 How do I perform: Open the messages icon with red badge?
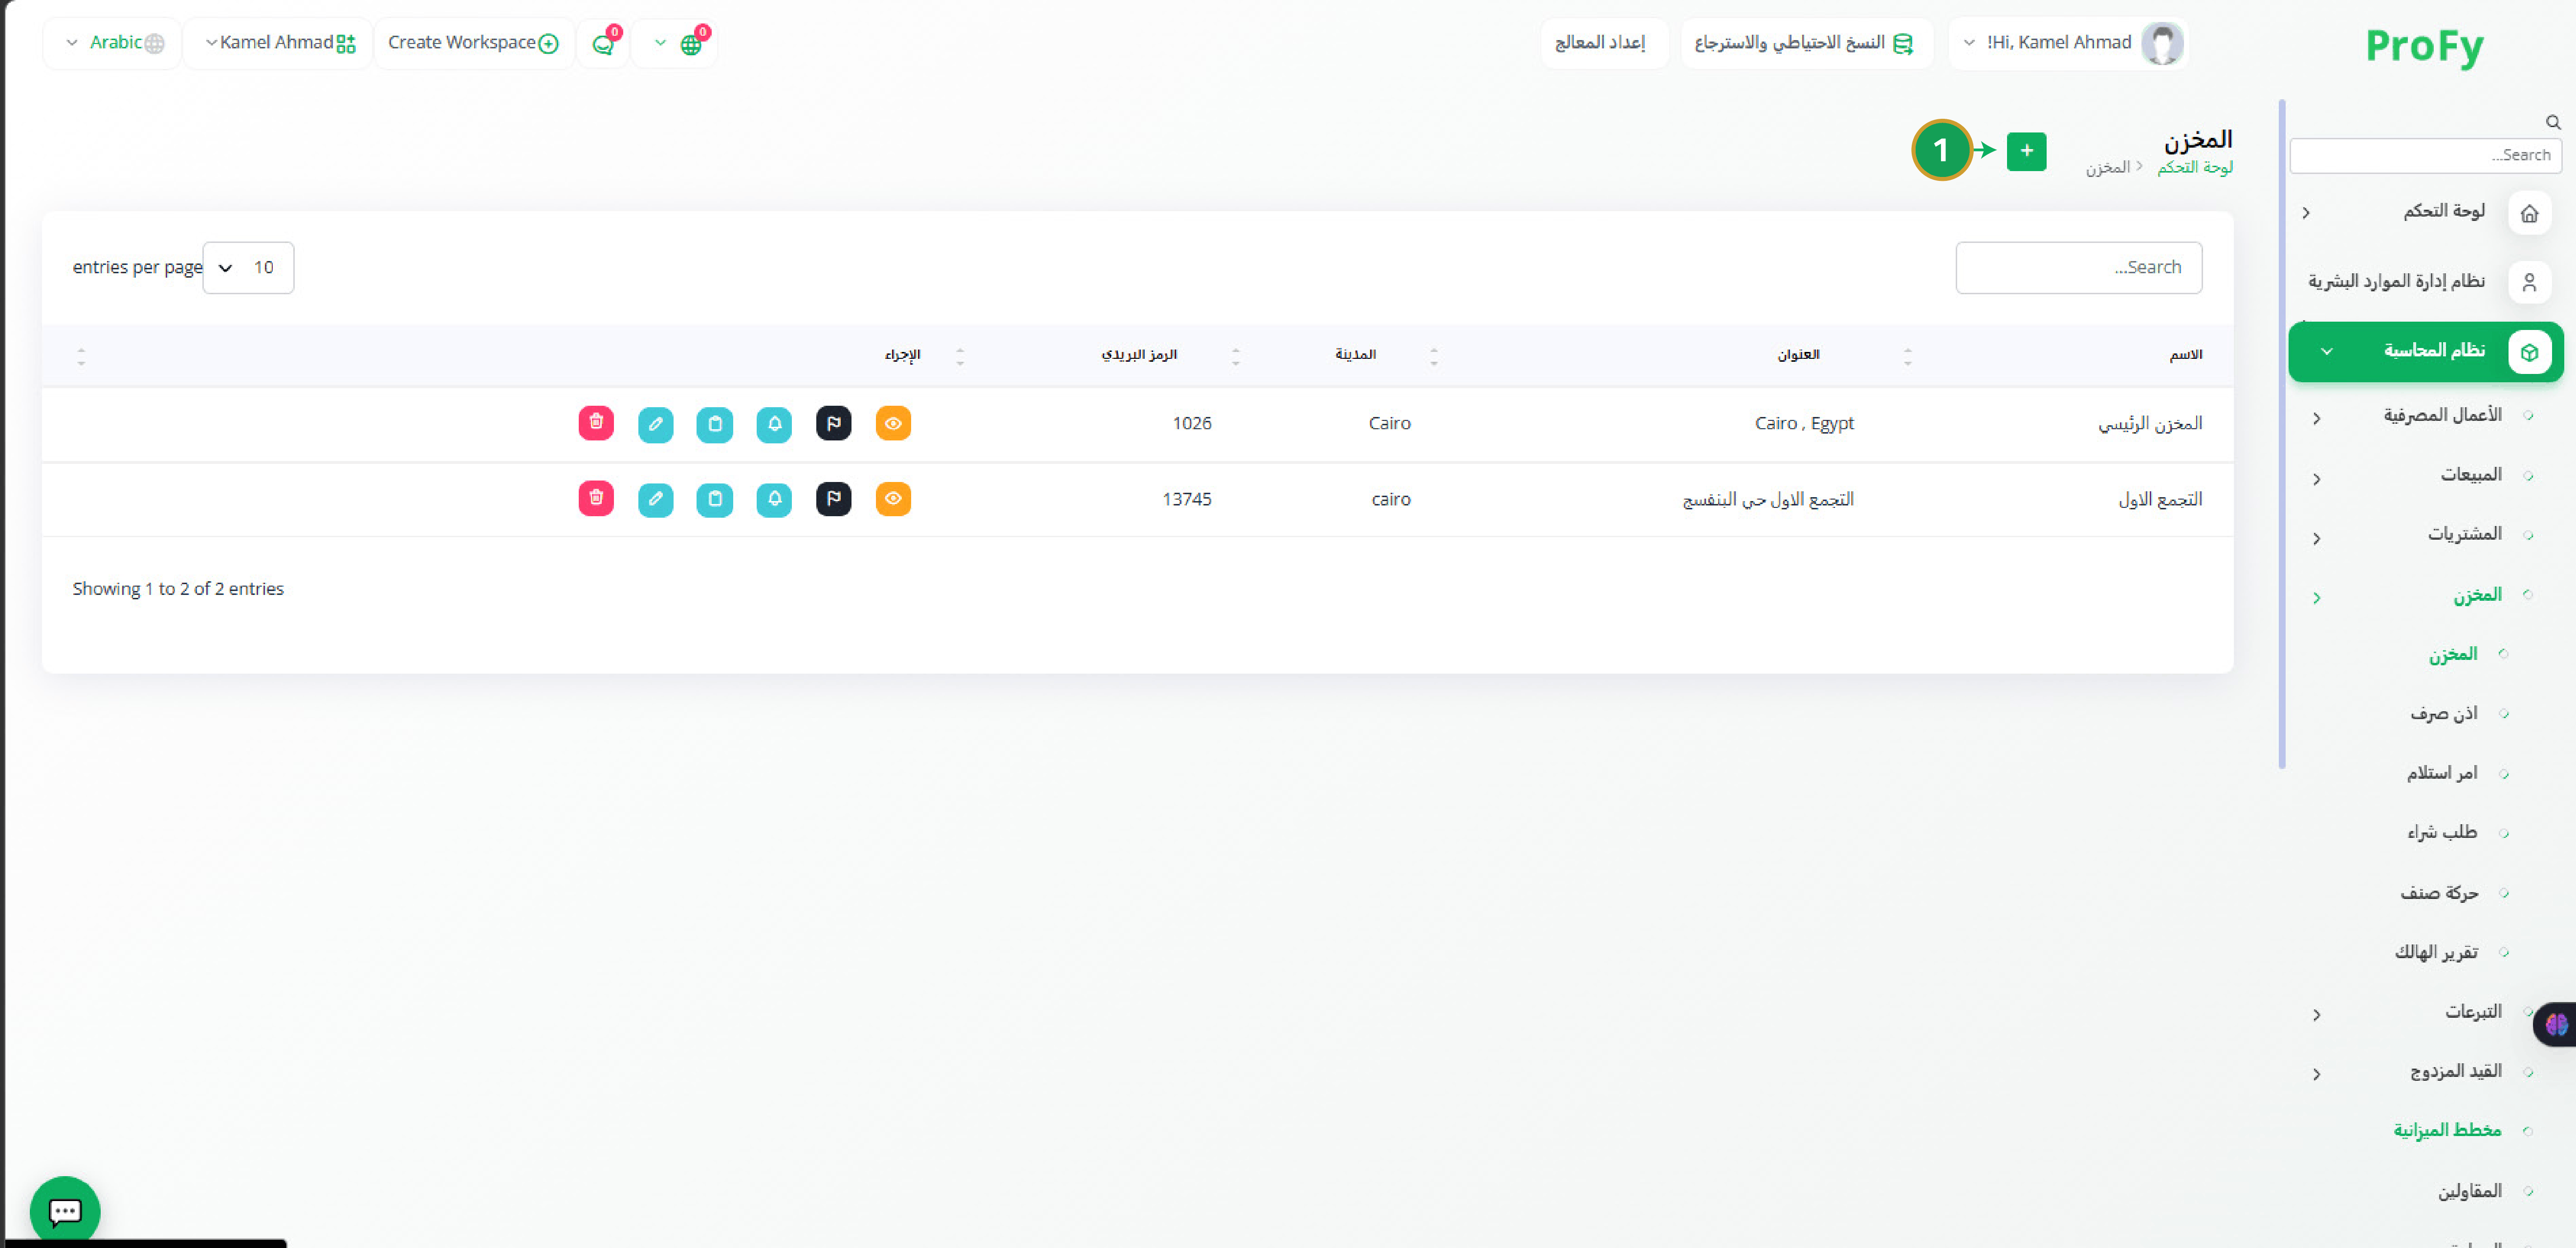603,43
